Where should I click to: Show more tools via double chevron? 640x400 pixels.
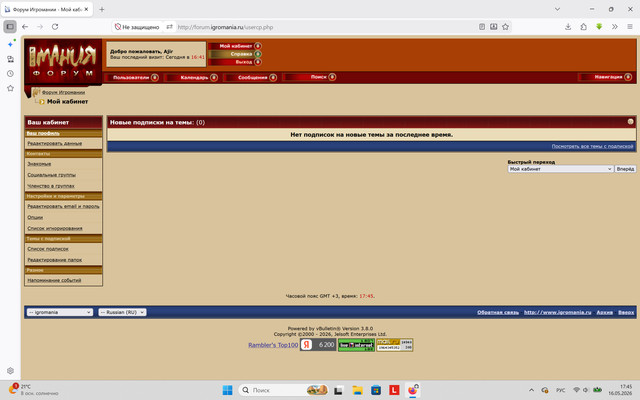[615, 27]
